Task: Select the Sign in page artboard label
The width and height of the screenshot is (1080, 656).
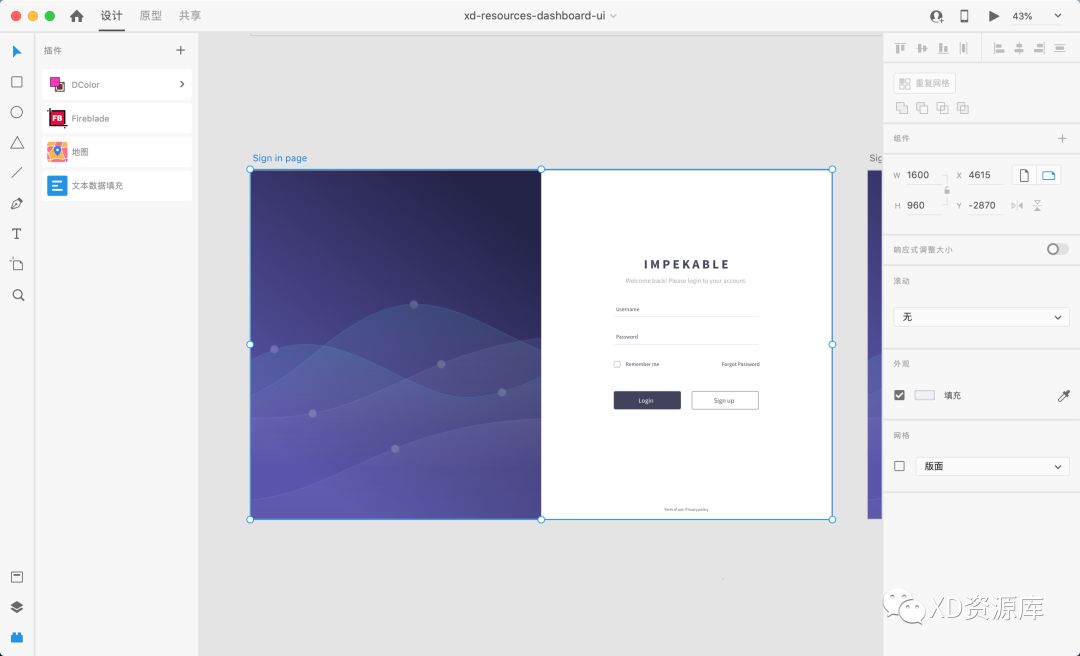Action: (280, 158)
